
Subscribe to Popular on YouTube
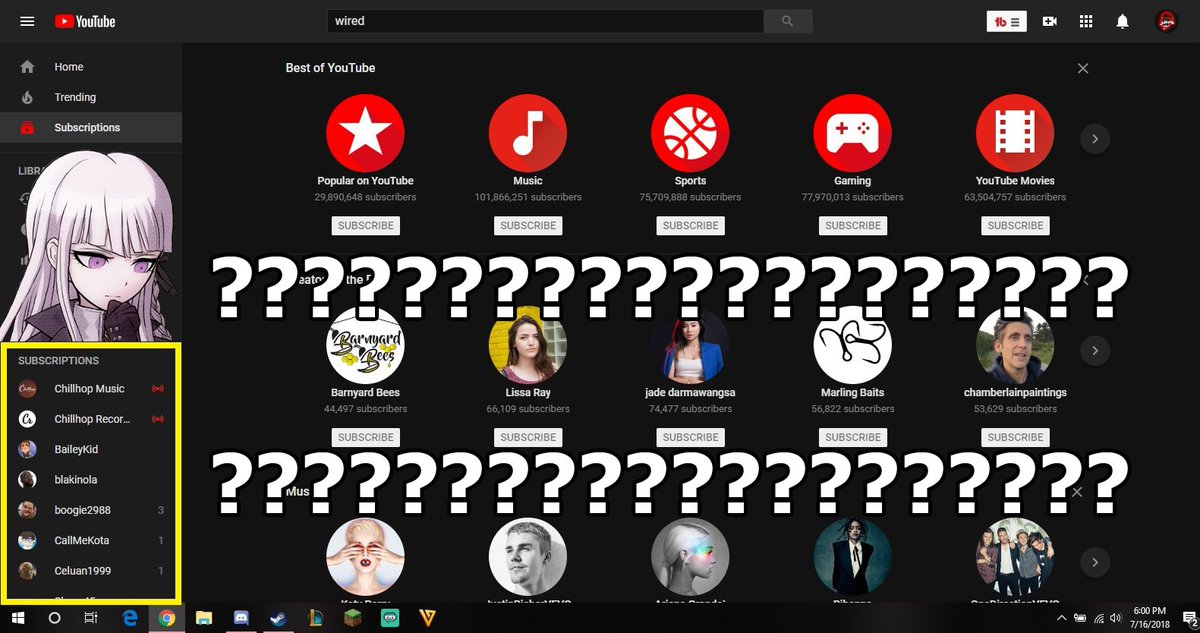tap(365, 226)
